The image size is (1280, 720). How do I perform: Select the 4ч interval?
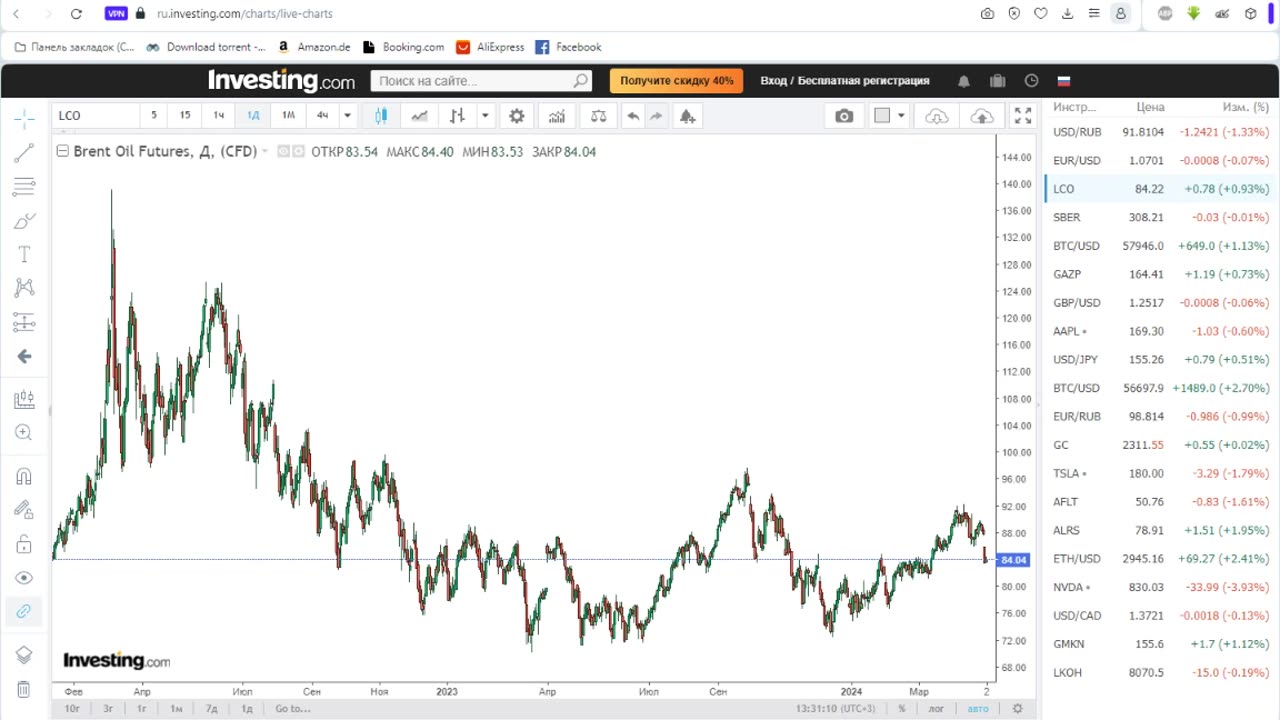click(322, 116)
